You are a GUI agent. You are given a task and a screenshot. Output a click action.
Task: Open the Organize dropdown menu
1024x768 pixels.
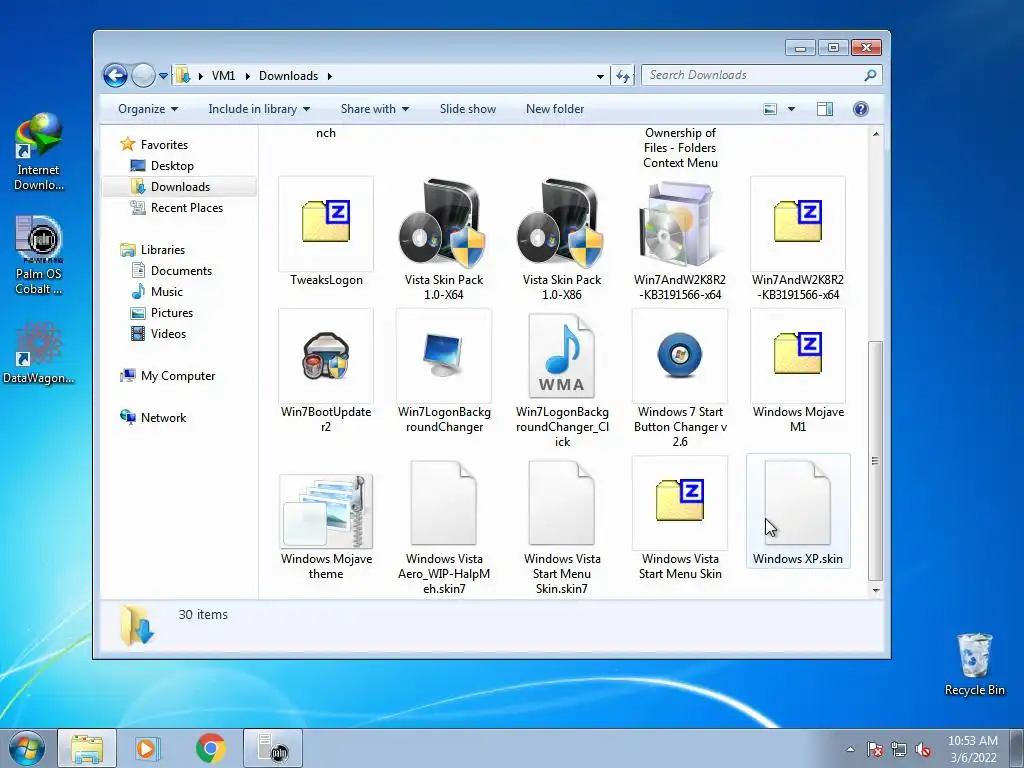coord(148,109)
